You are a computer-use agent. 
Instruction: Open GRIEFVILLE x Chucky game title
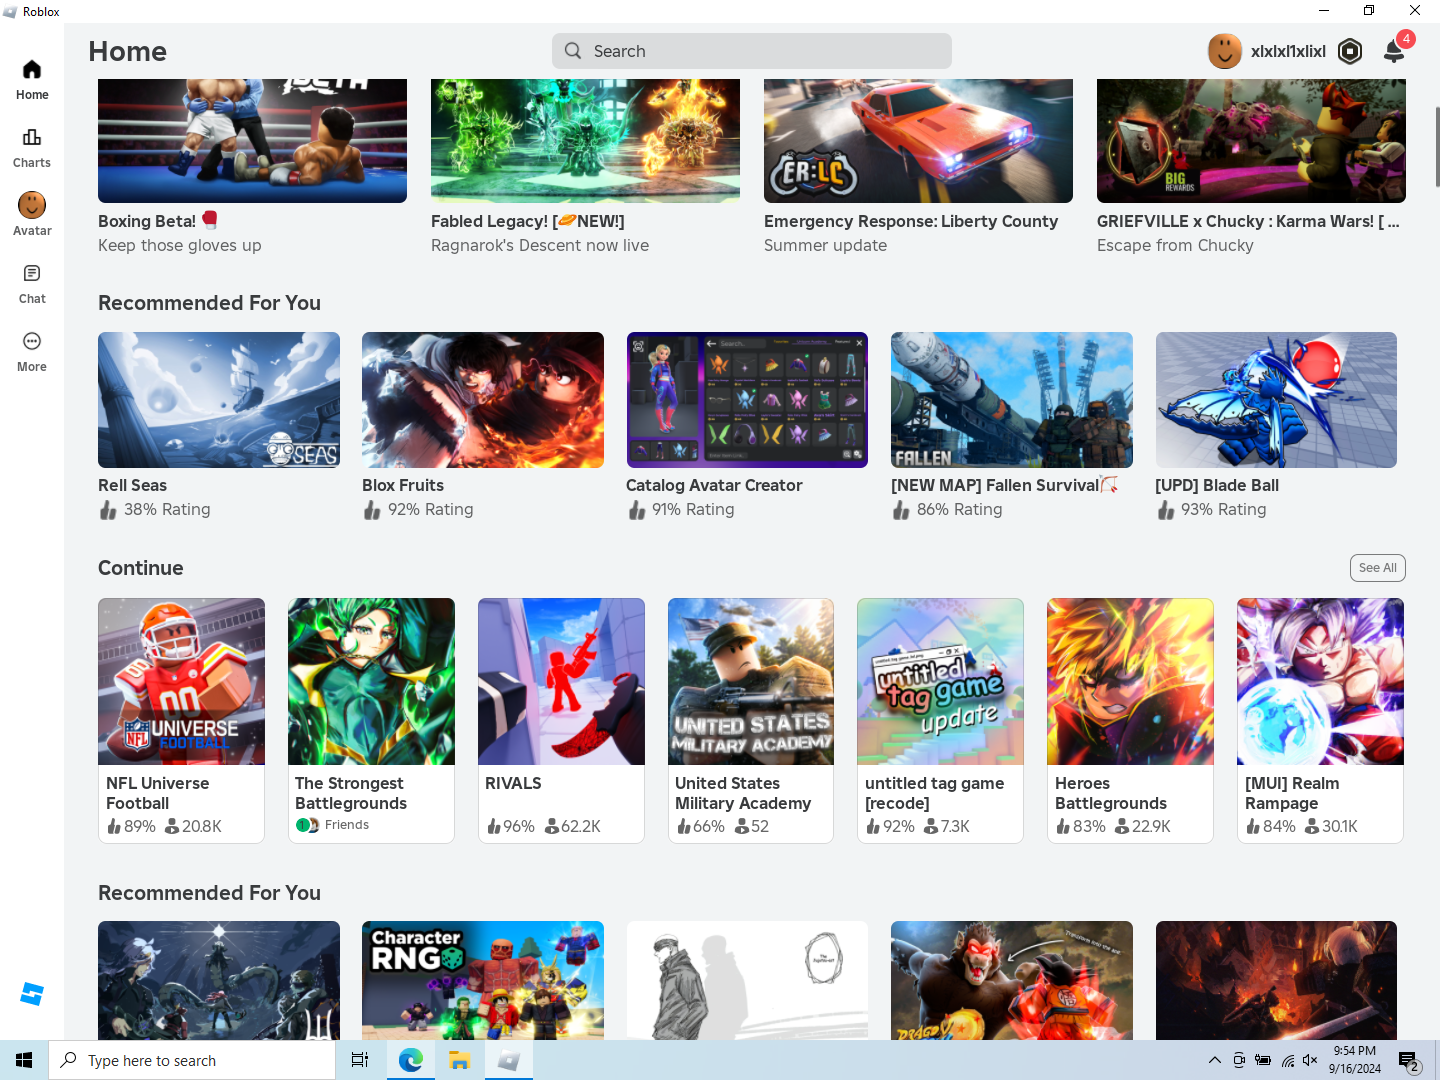coord(1248,221)
